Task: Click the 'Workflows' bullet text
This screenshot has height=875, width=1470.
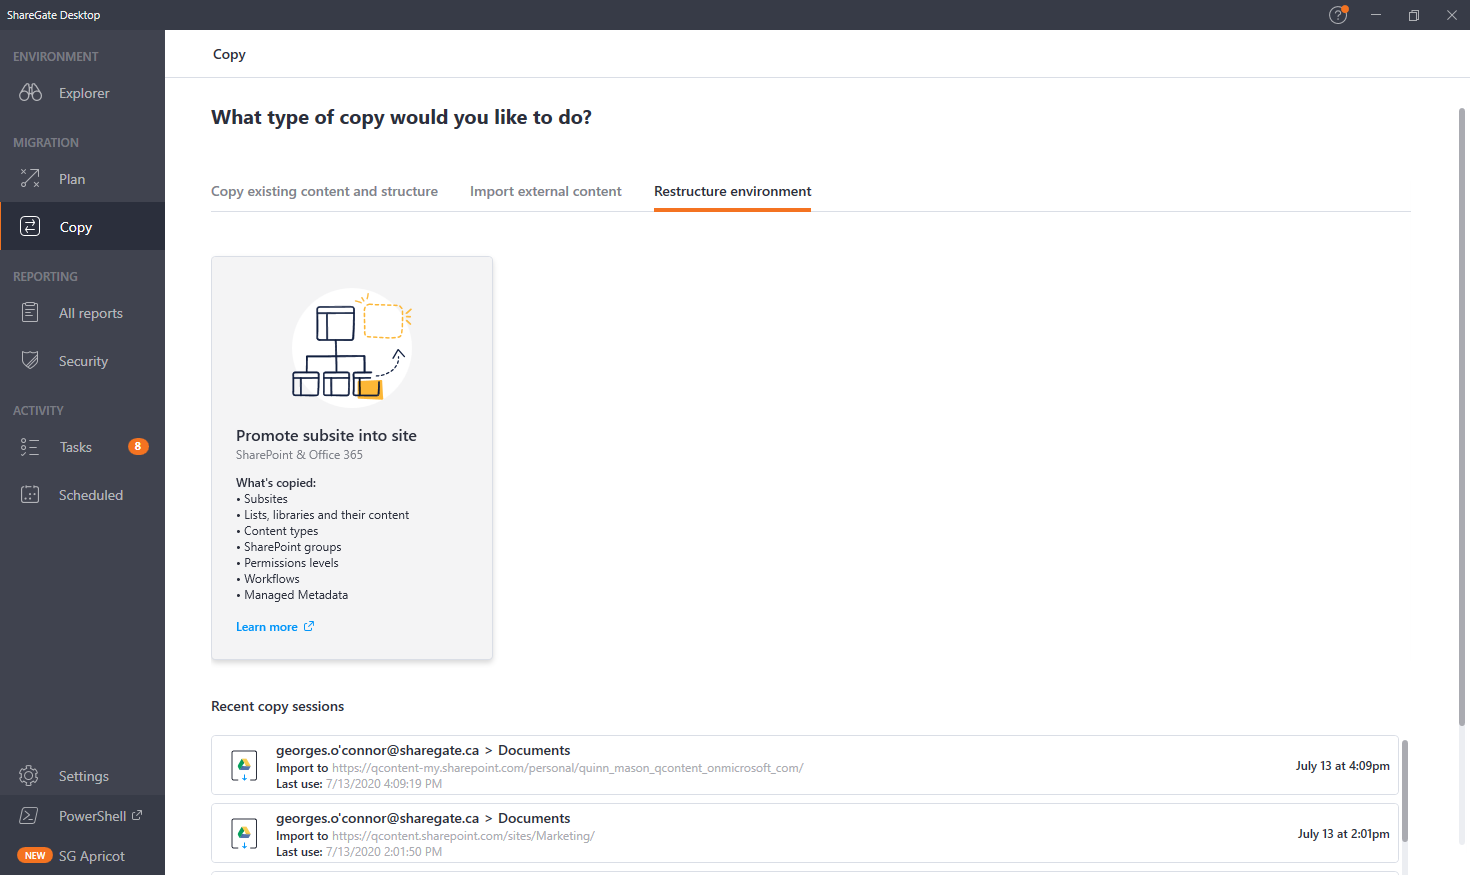Action: tap(272, 579)
